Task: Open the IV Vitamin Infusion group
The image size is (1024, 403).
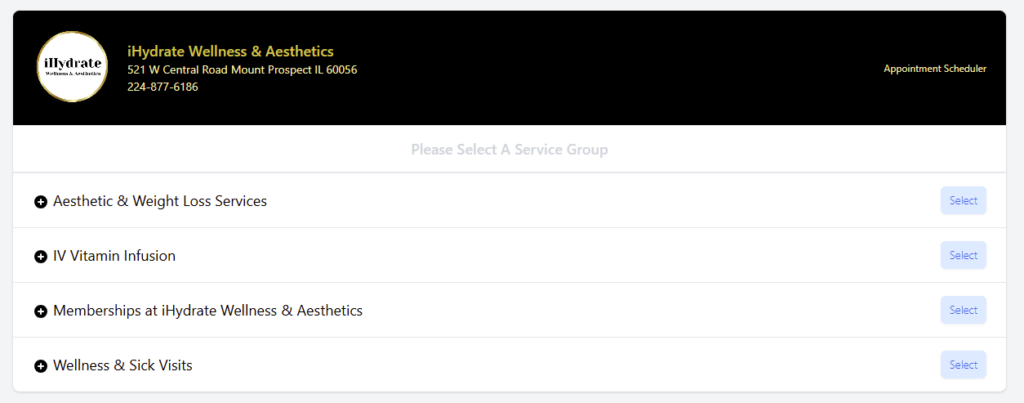Action: [x=114, y=256]
